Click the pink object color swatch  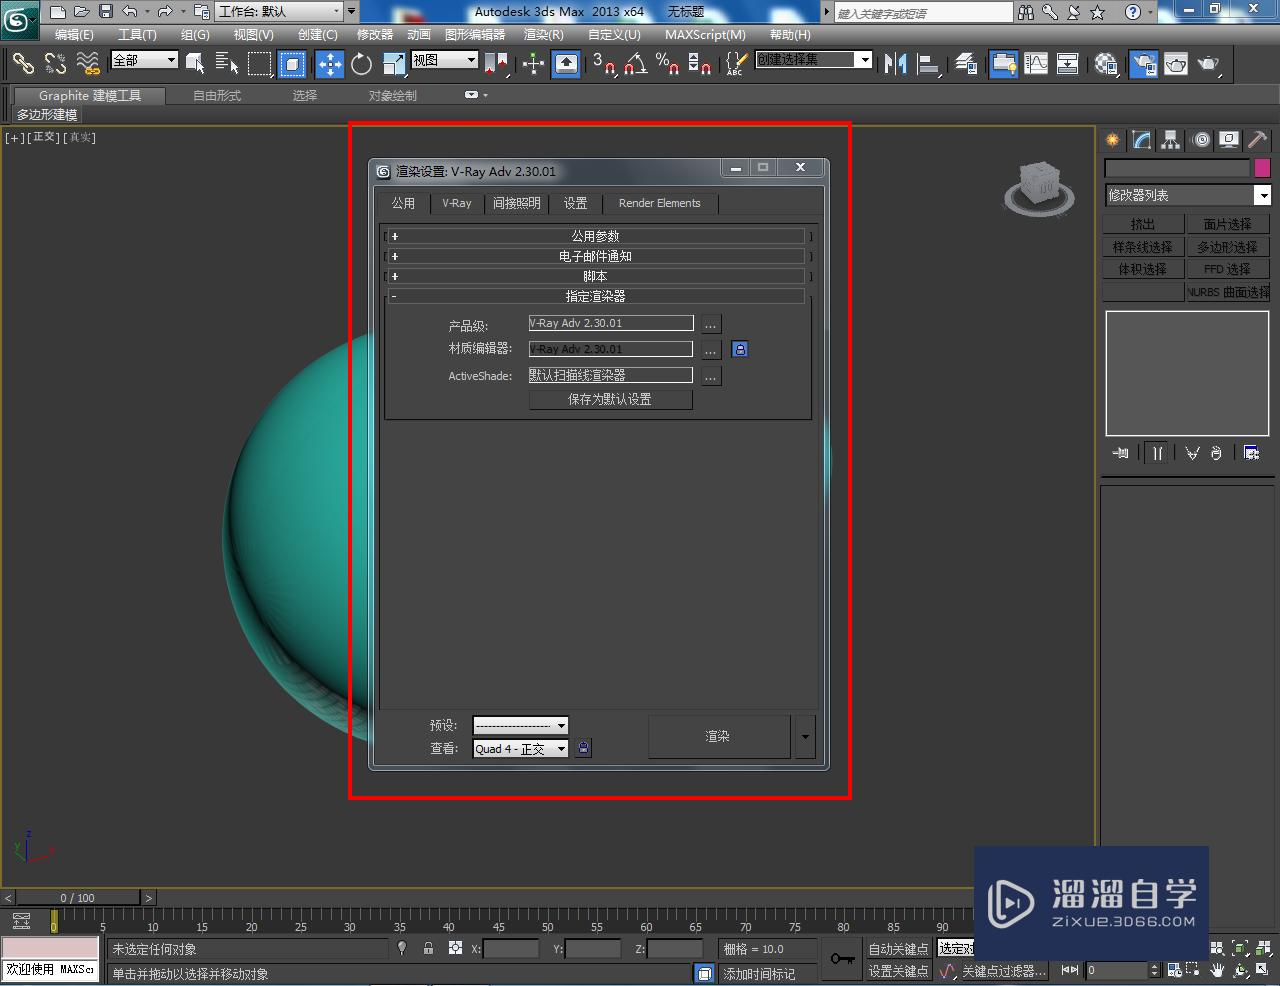pyautogui.click(x=1262, y=168)
